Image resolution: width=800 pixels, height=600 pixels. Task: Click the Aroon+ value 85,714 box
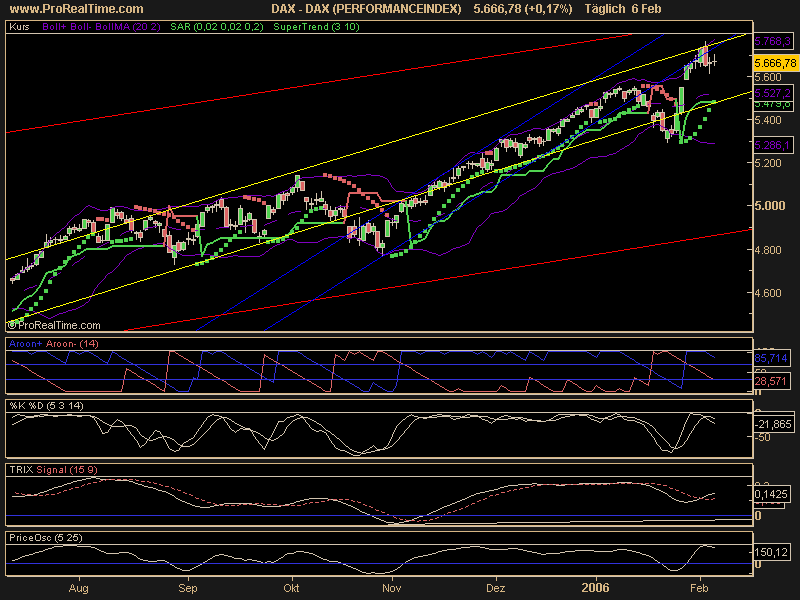click(x=771, y=358)
